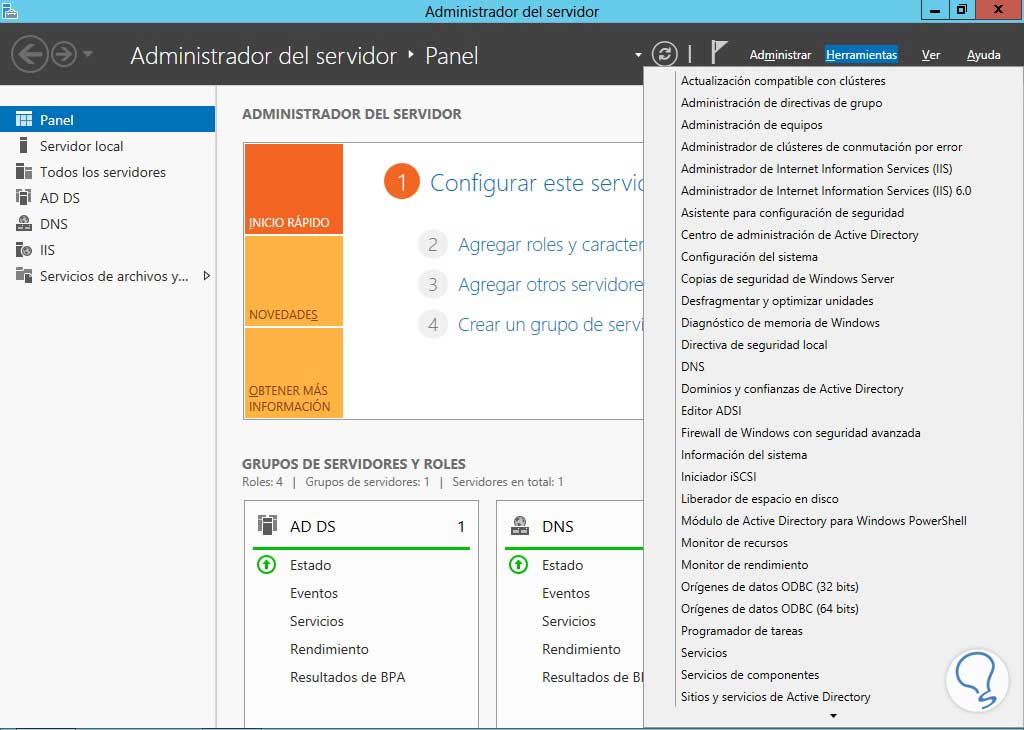Choose Configuración del sistema
1024x730 pixels.
pos(749,257)
